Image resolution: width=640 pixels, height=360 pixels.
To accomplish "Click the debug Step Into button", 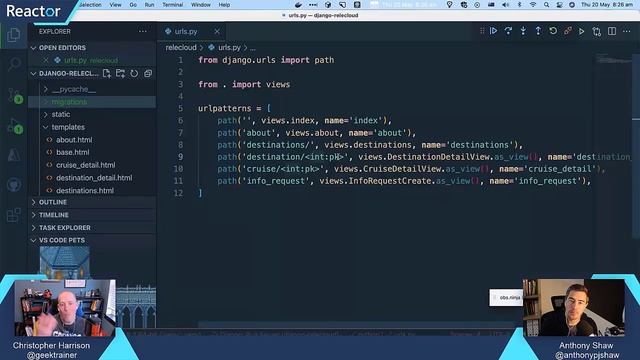I will (x=523, y=31).
